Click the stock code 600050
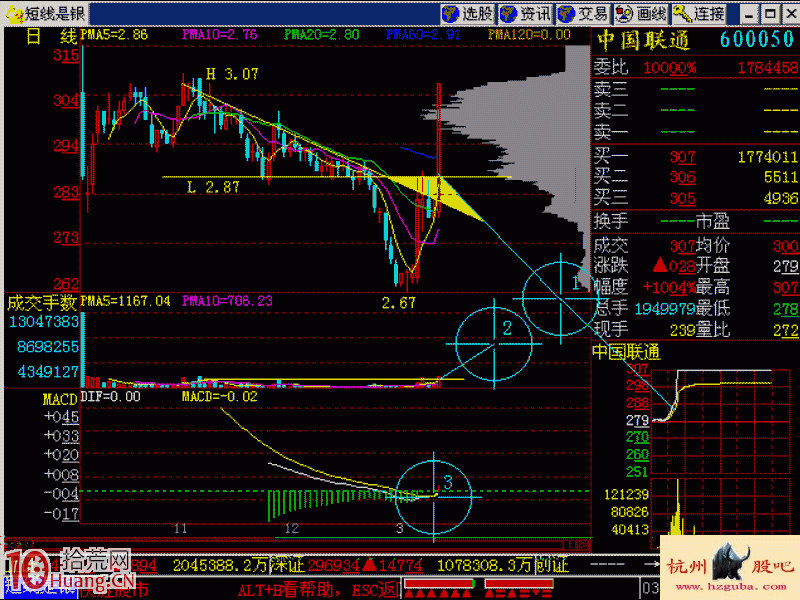800x600 pixels. click(x=757, y=40)
